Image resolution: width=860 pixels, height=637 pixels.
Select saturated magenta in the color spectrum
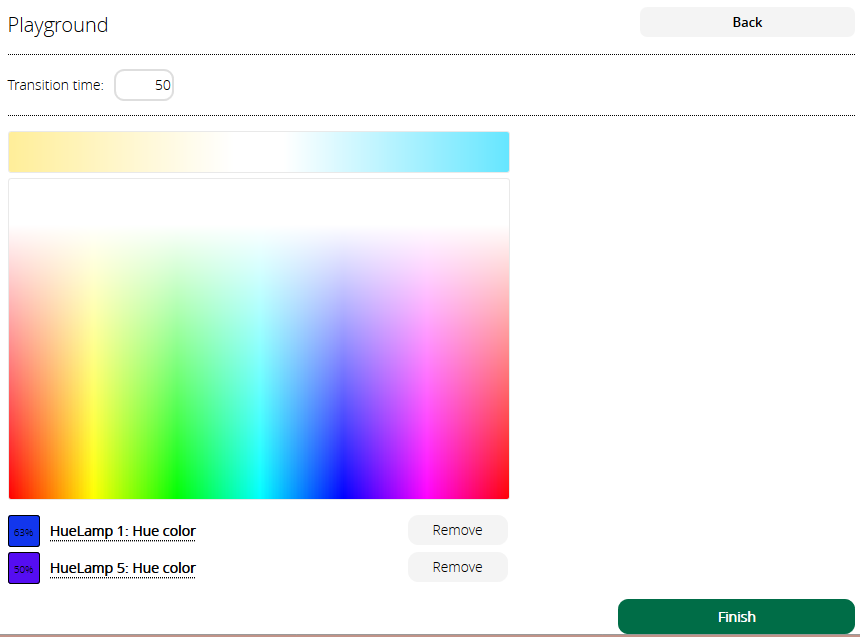[x=426, y=485]
